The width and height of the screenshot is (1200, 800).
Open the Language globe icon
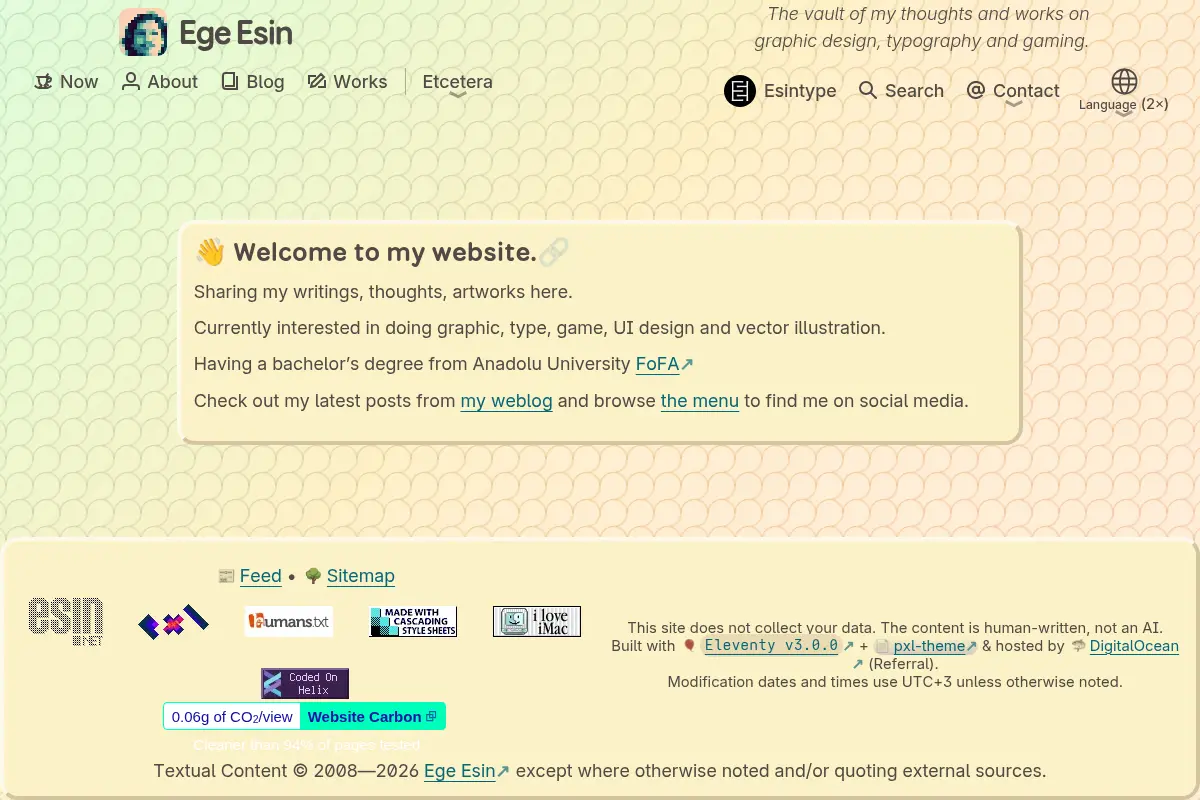click(1124, 81)
